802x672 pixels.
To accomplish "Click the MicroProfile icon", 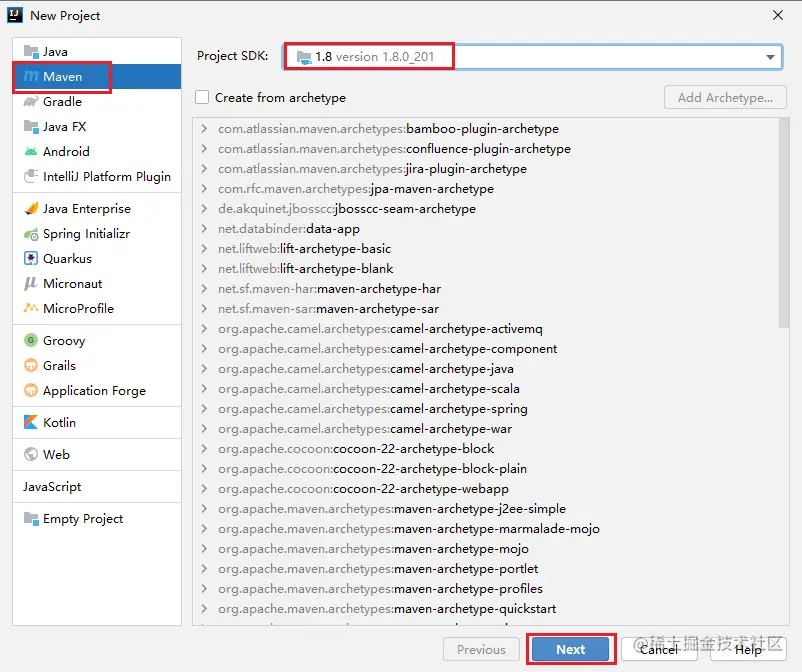I will [x=31, y=308].
